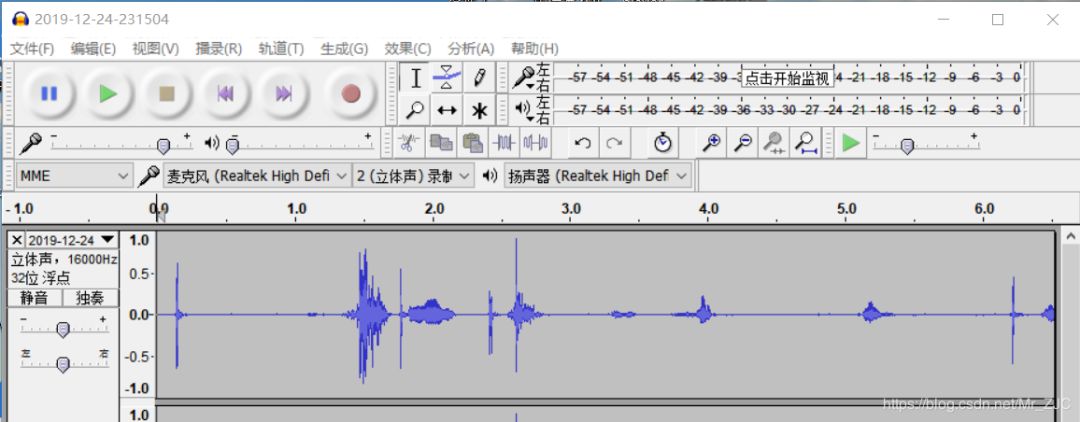Open the recording meter dropdown arrow

pyautogui.click(x=530, y=85)
